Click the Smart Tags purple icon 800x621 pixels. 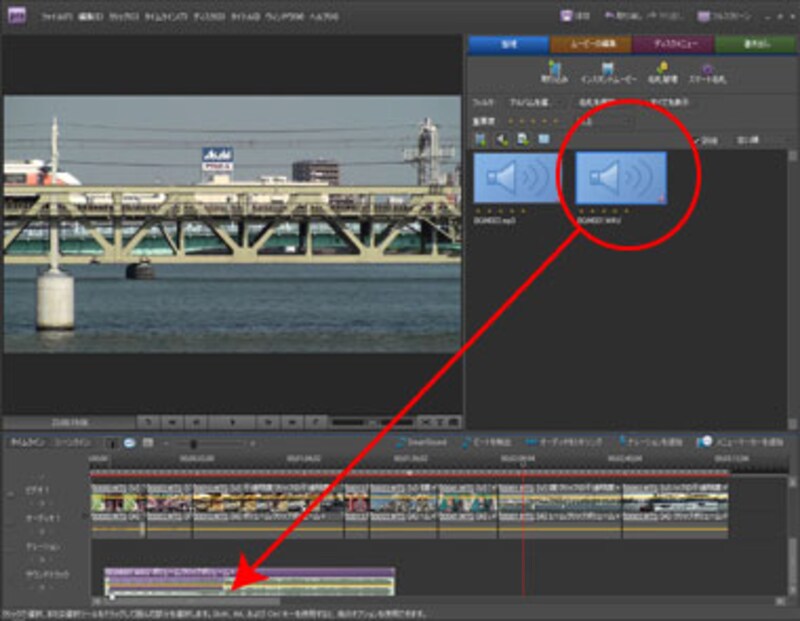pyautogui.click(x=708, y=68)
